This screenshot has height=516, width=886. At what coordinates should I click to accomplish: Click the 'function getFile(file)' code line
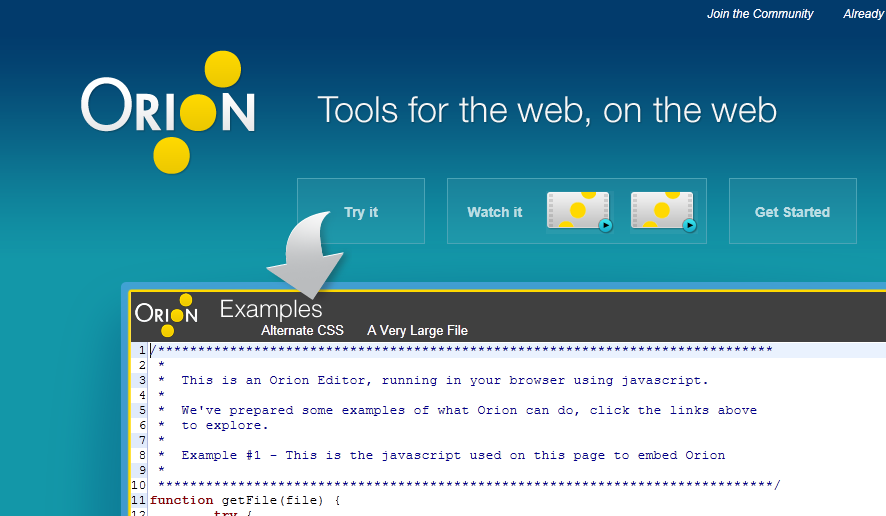pyautogui.click(x=245, y=500)
